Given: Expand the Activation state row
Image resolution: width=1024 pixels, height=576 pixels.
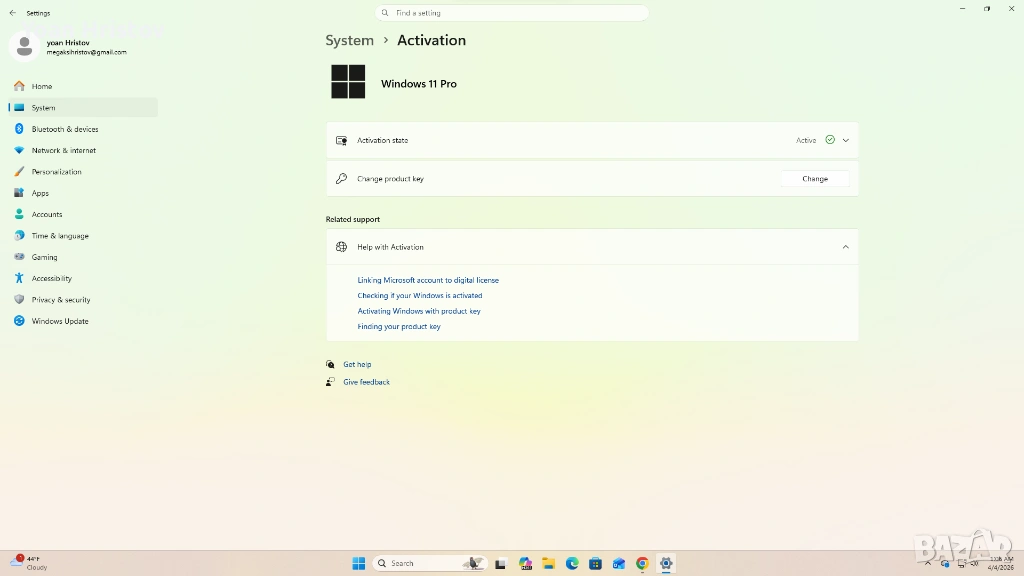Looking at the screenshot, I should coord(845,140).
